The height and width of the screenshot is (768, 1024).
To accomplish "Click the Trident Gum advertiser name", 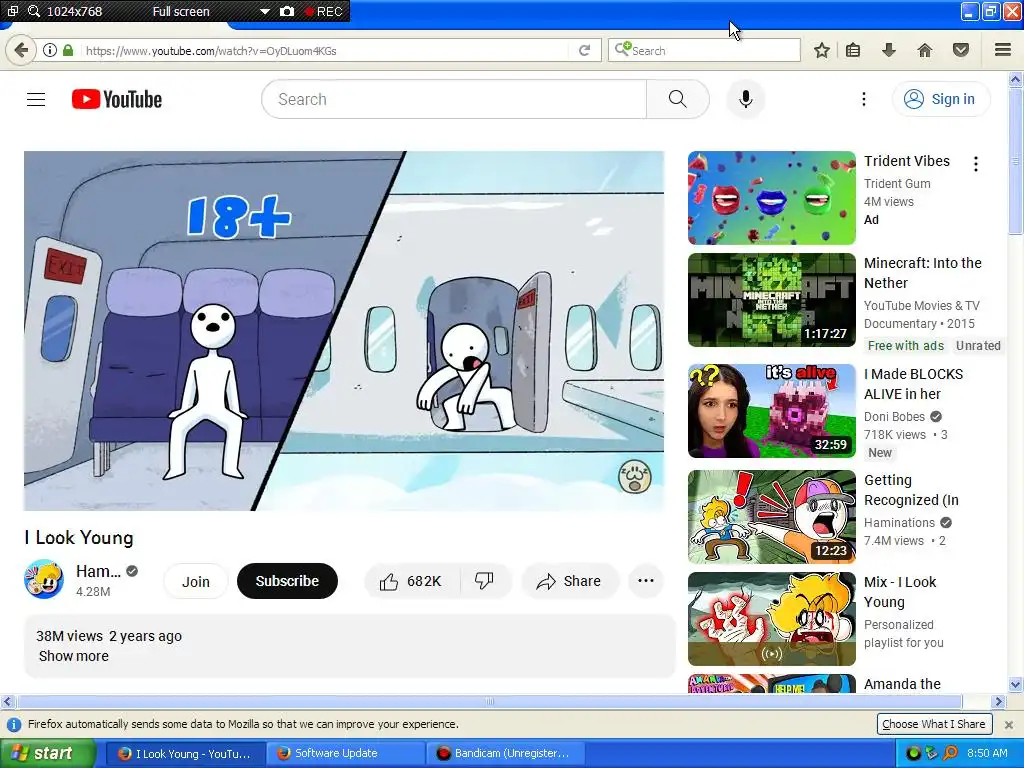I will click(897, 184).
